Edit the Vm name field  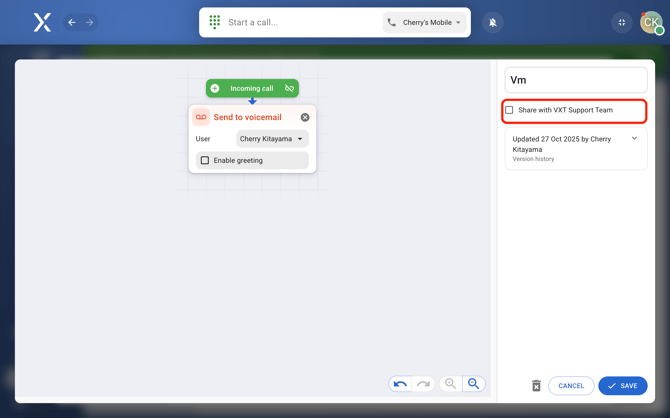coord(576,80)
